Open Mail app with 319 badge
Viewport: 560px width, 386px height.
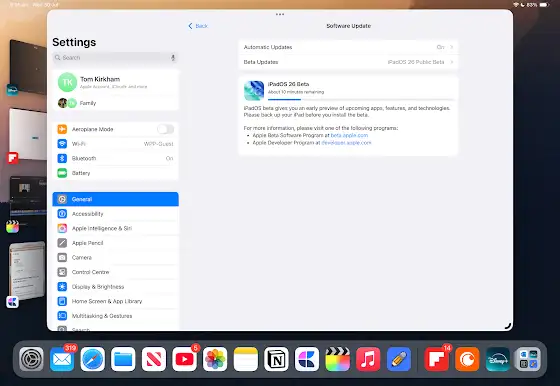click(62, 359)
